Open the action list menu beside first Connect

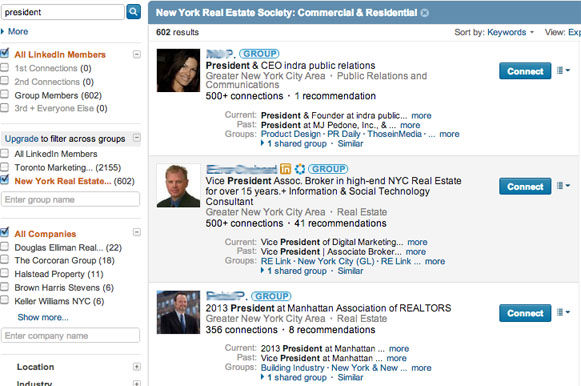tap(563, 70)
